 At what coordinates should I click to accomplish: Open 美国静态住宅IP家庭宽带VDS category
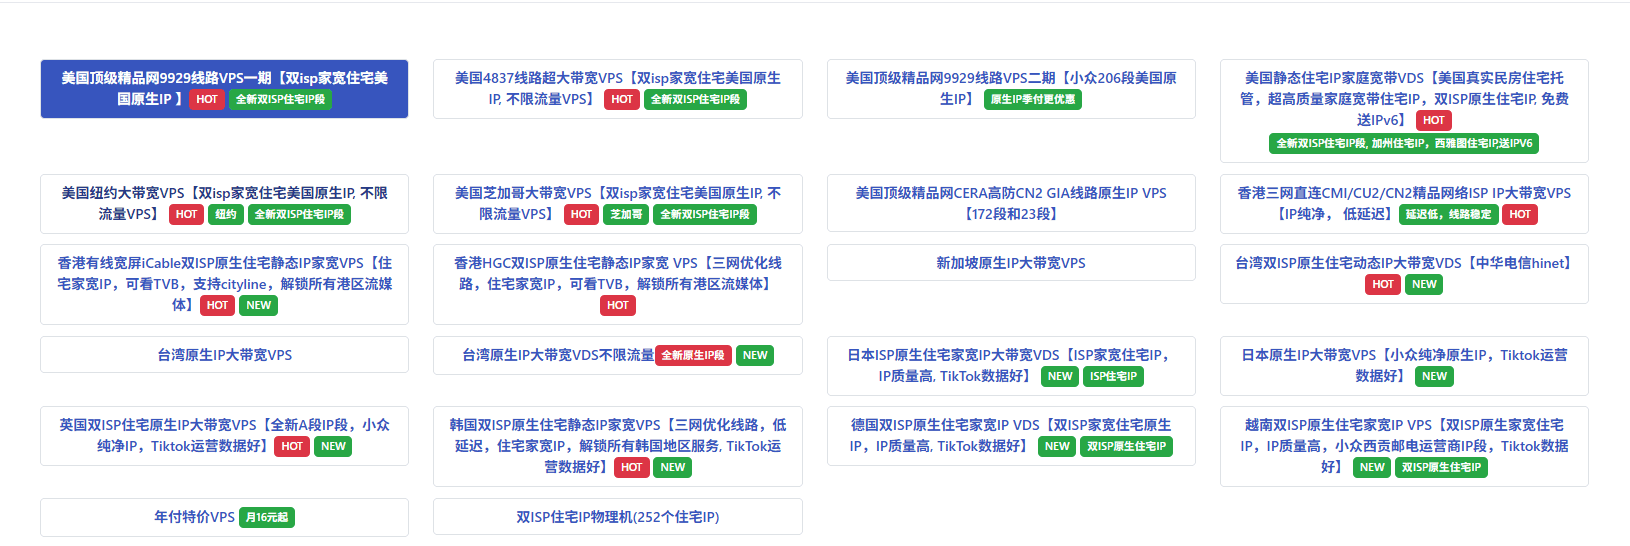[1404, 111]
